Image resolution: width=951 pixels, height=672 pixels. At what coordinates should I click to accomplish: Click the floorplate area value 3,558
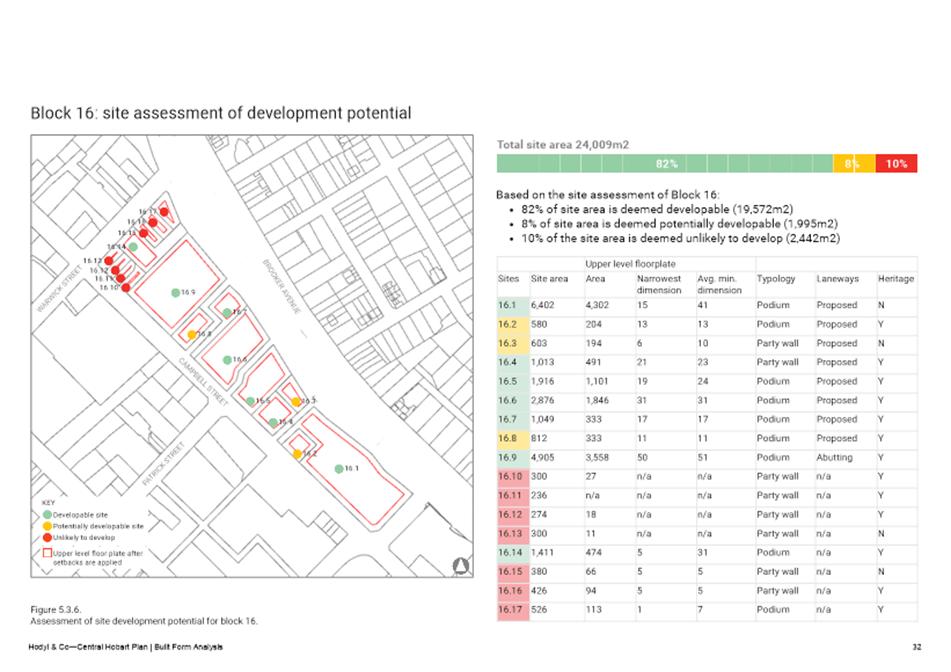(597, 457)
